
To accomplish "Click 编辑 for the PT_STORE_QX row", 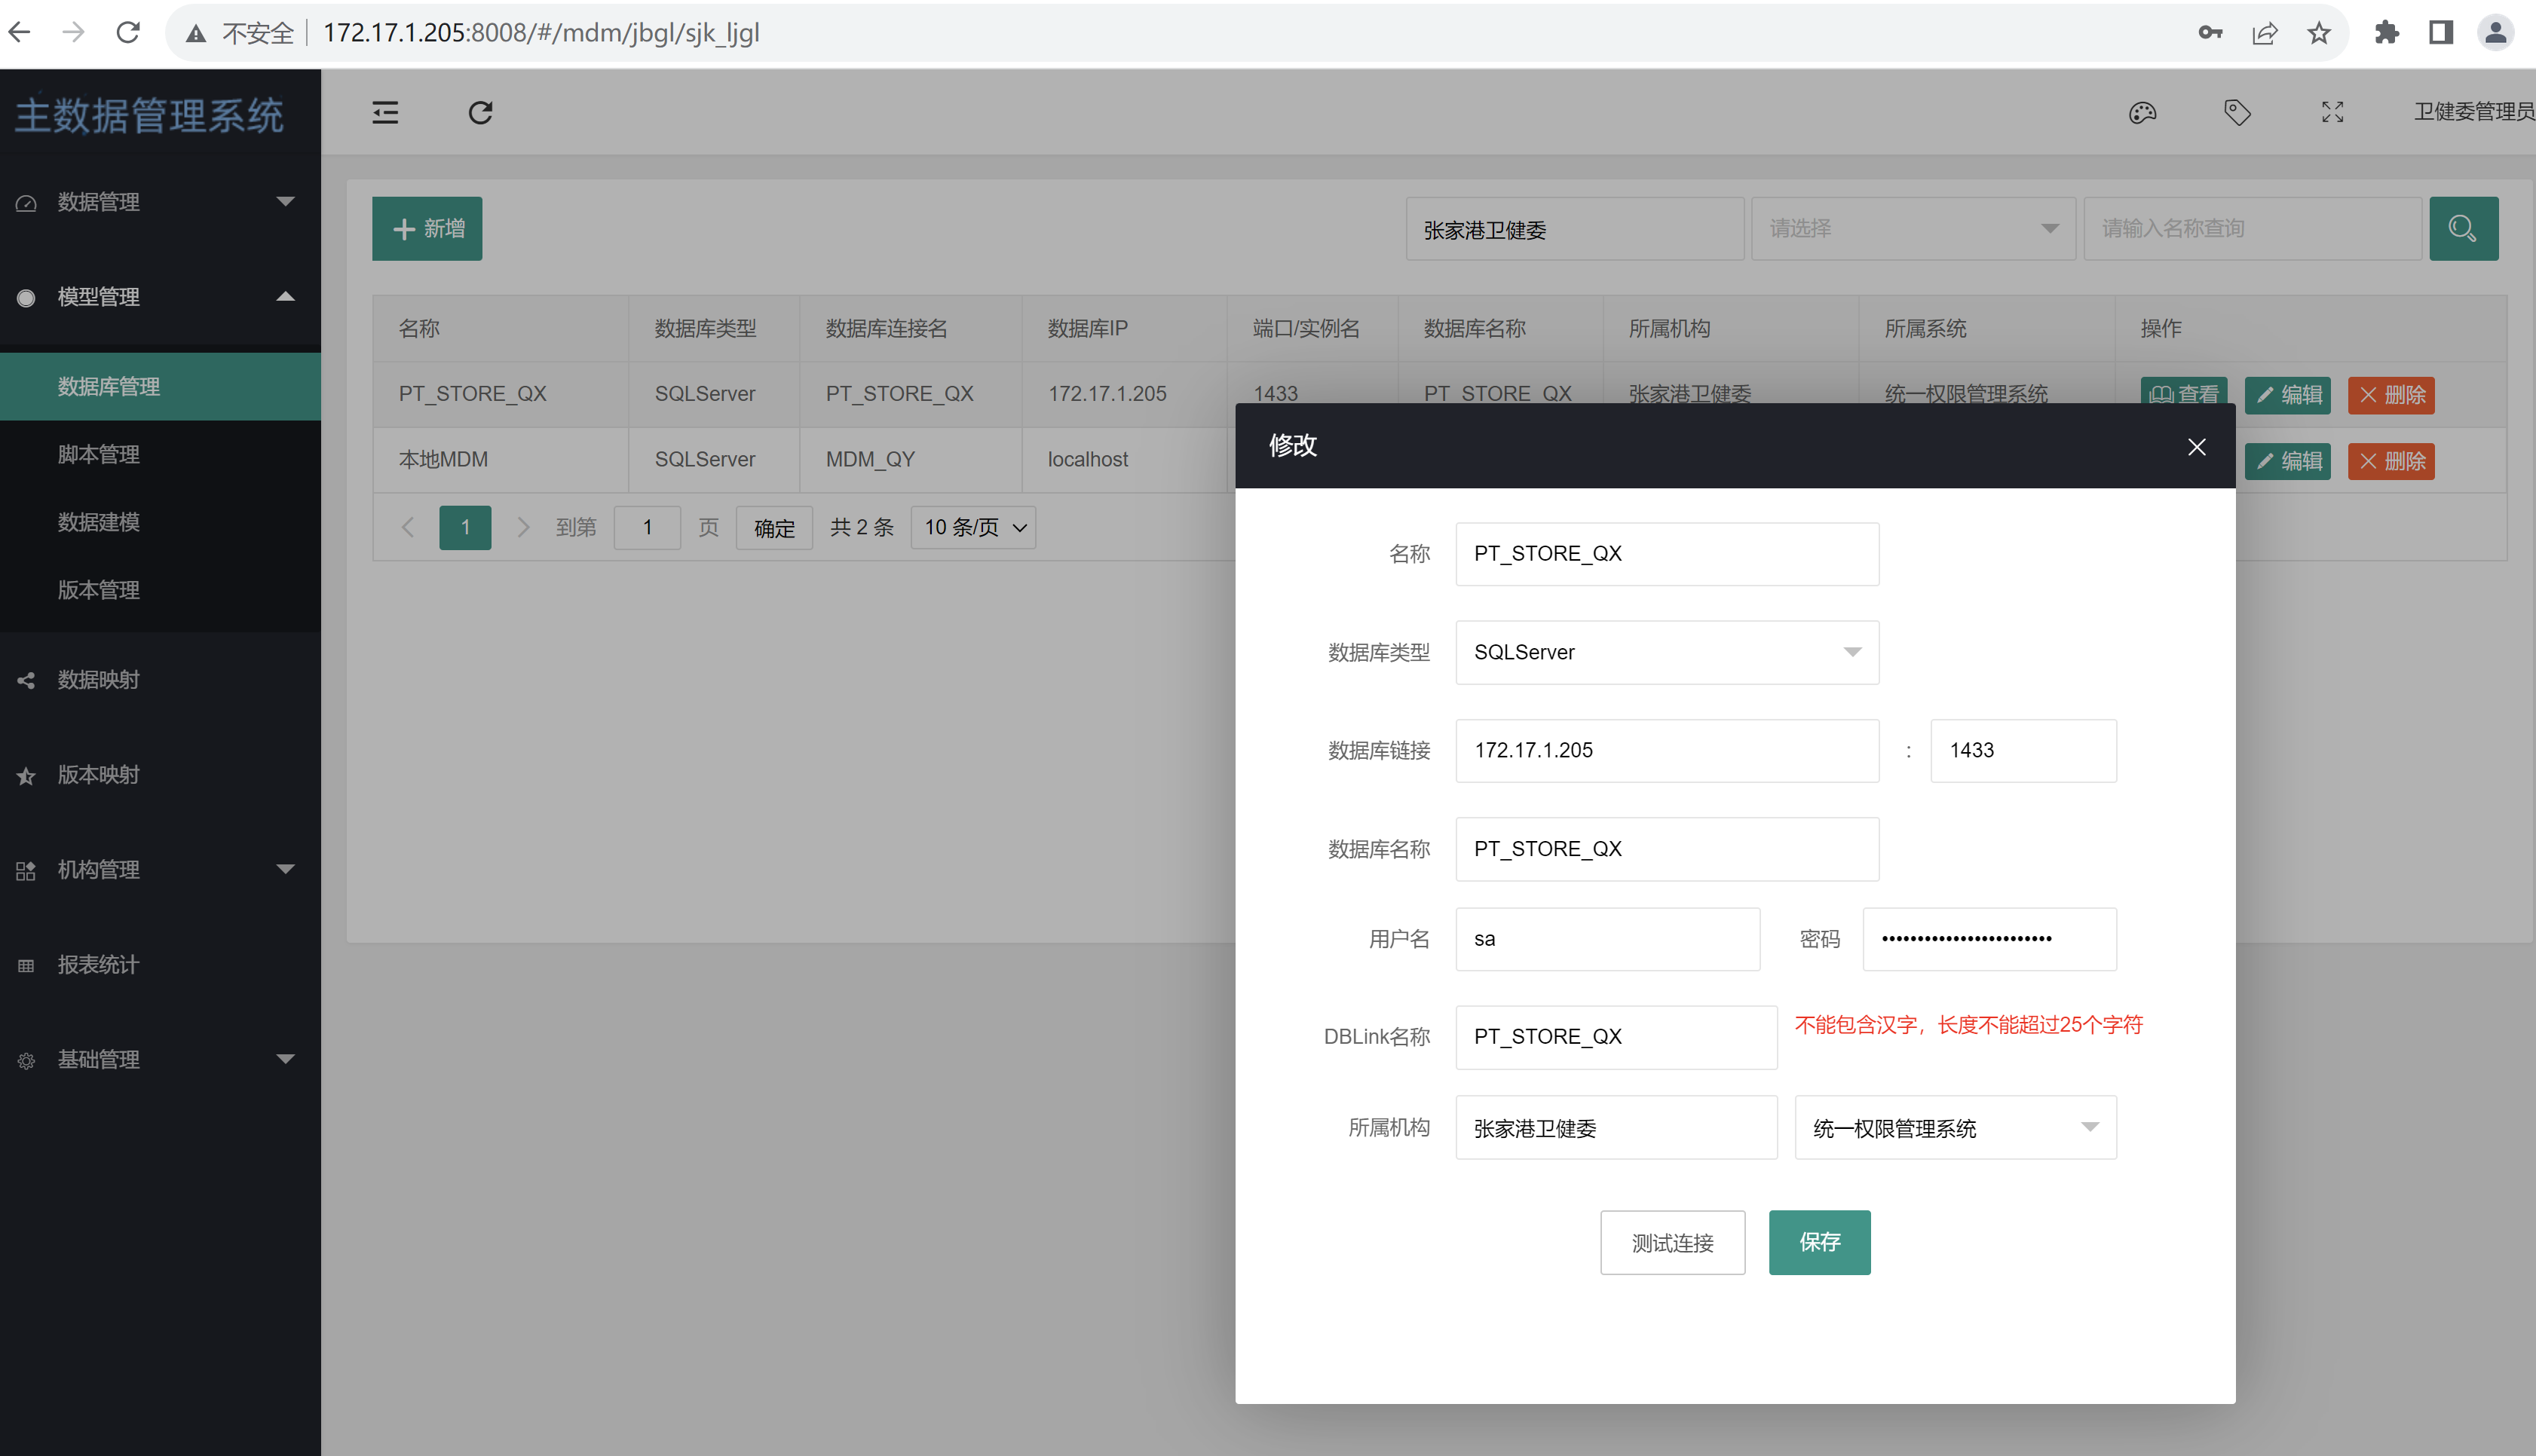I will tap(2288, 395).
